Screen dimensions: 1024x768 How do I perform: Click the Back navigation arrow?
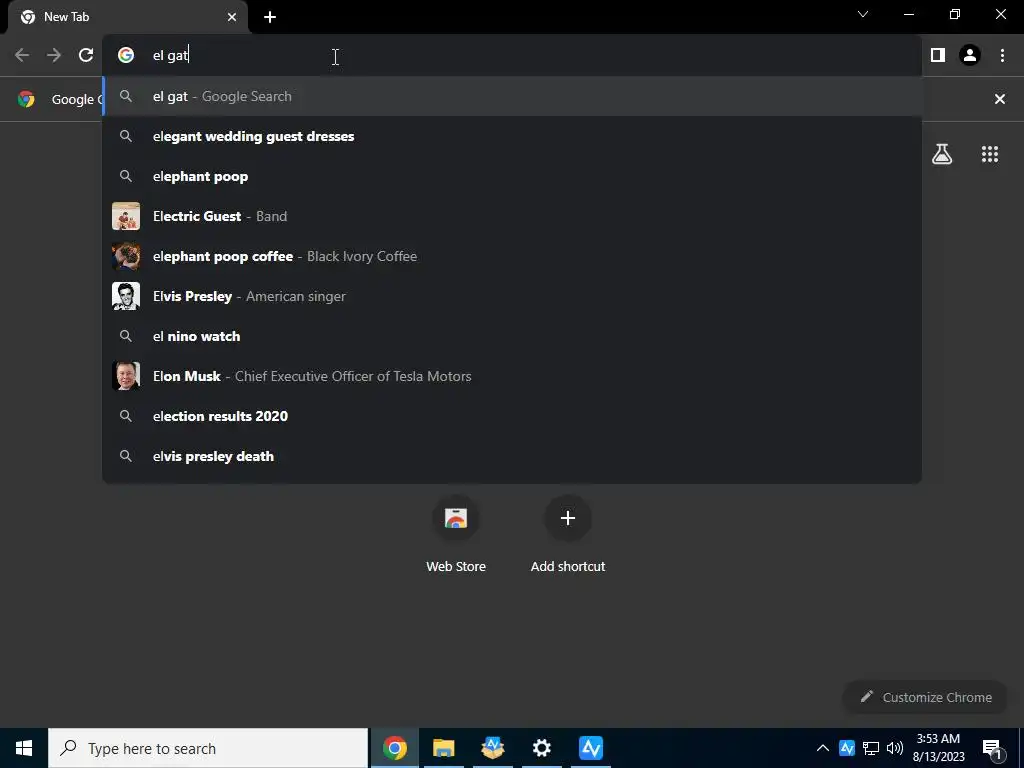pyautogui.click(x=22, y=56)
